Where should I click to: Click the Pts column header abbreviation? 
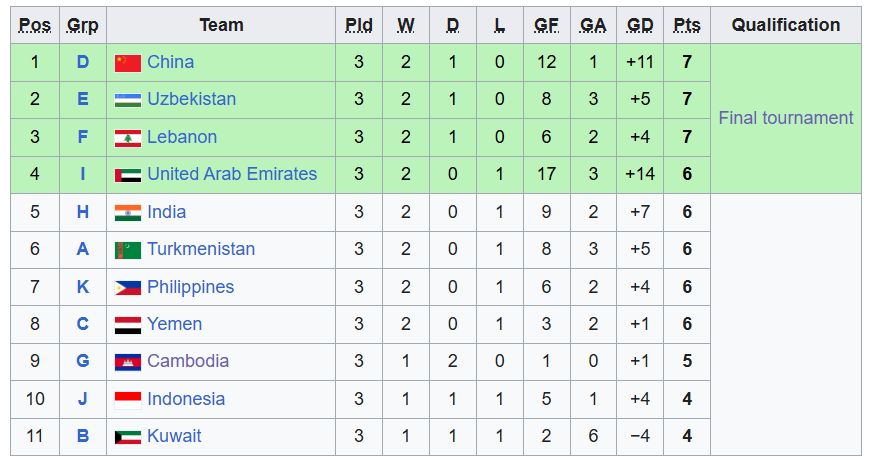(687, 25)
